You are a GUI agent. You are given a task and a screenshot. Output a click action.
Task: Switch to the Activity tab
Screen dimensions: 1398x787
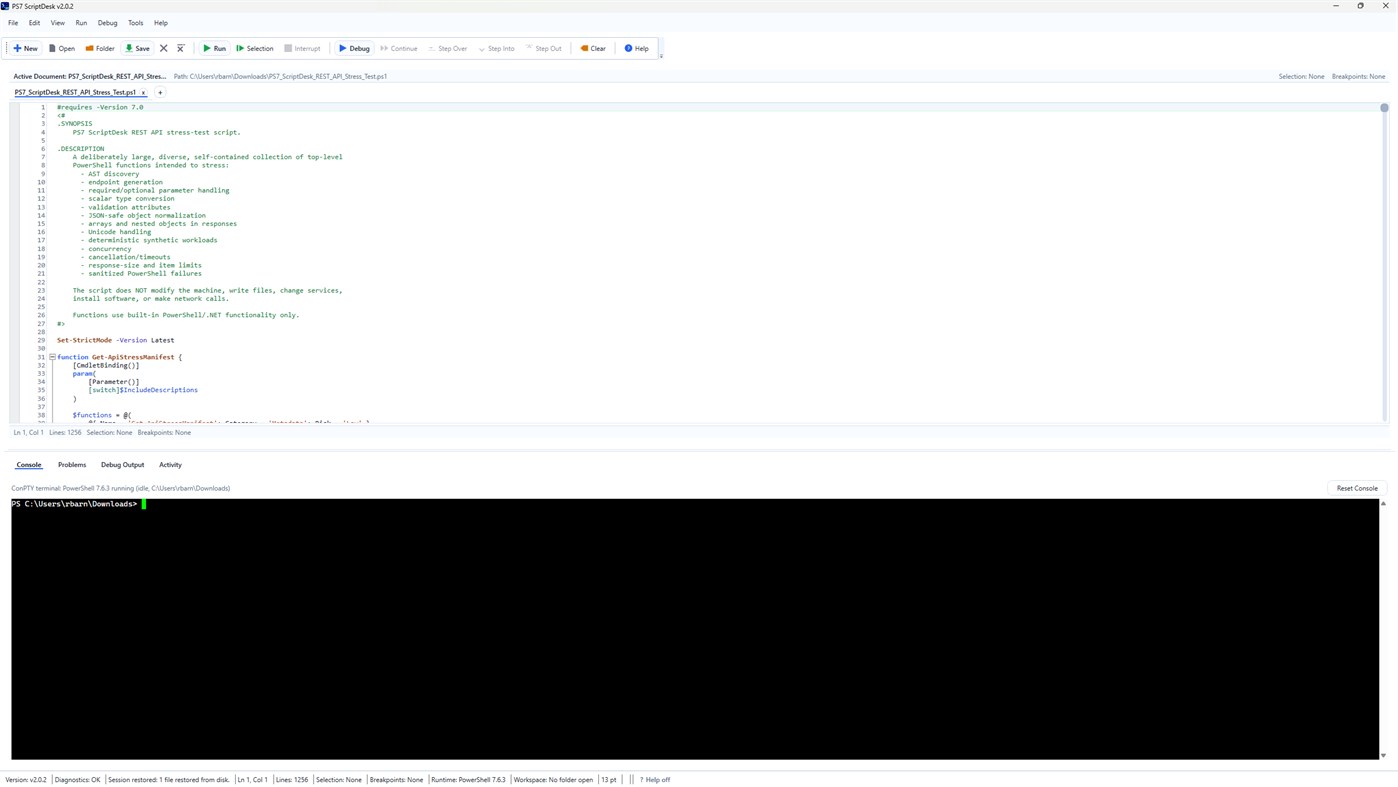coord(170,465)
